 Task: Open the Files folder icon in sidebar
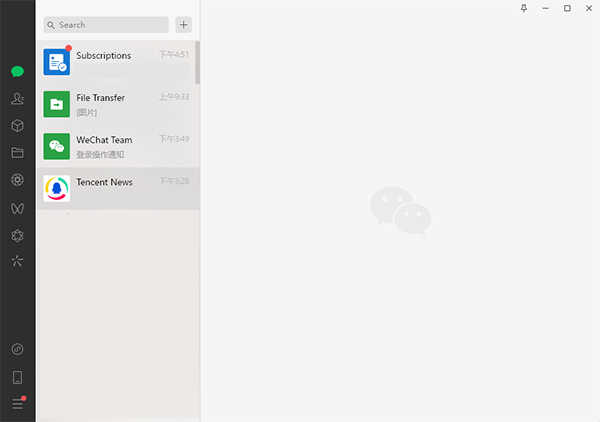click(17, 153)
